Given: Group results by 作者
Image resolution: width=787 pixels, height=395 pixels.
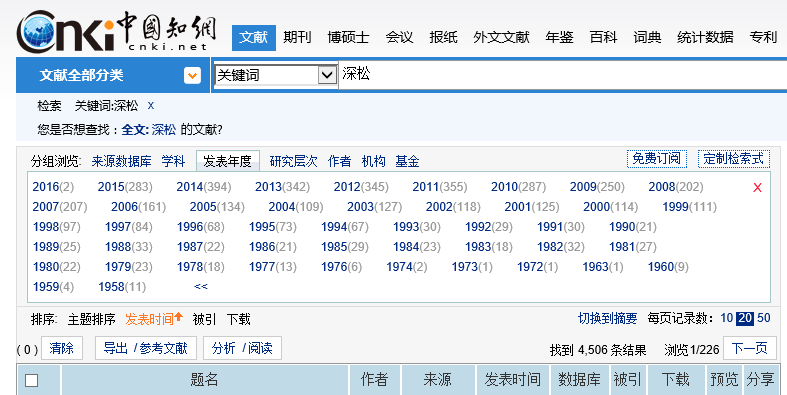Looking at the screenshot, I should 340,161.
